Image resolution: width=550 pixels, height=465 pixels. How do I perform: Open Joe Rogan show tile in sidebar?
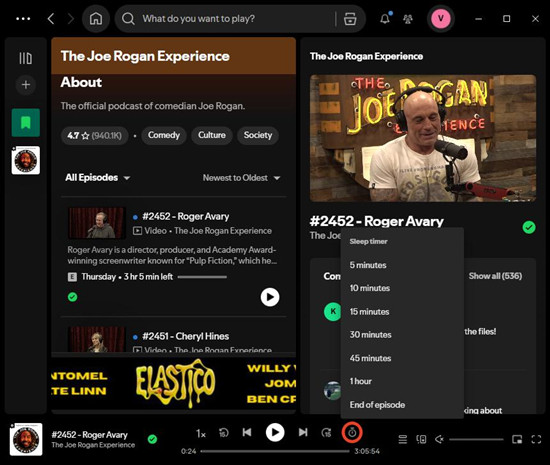coord(26,160)
